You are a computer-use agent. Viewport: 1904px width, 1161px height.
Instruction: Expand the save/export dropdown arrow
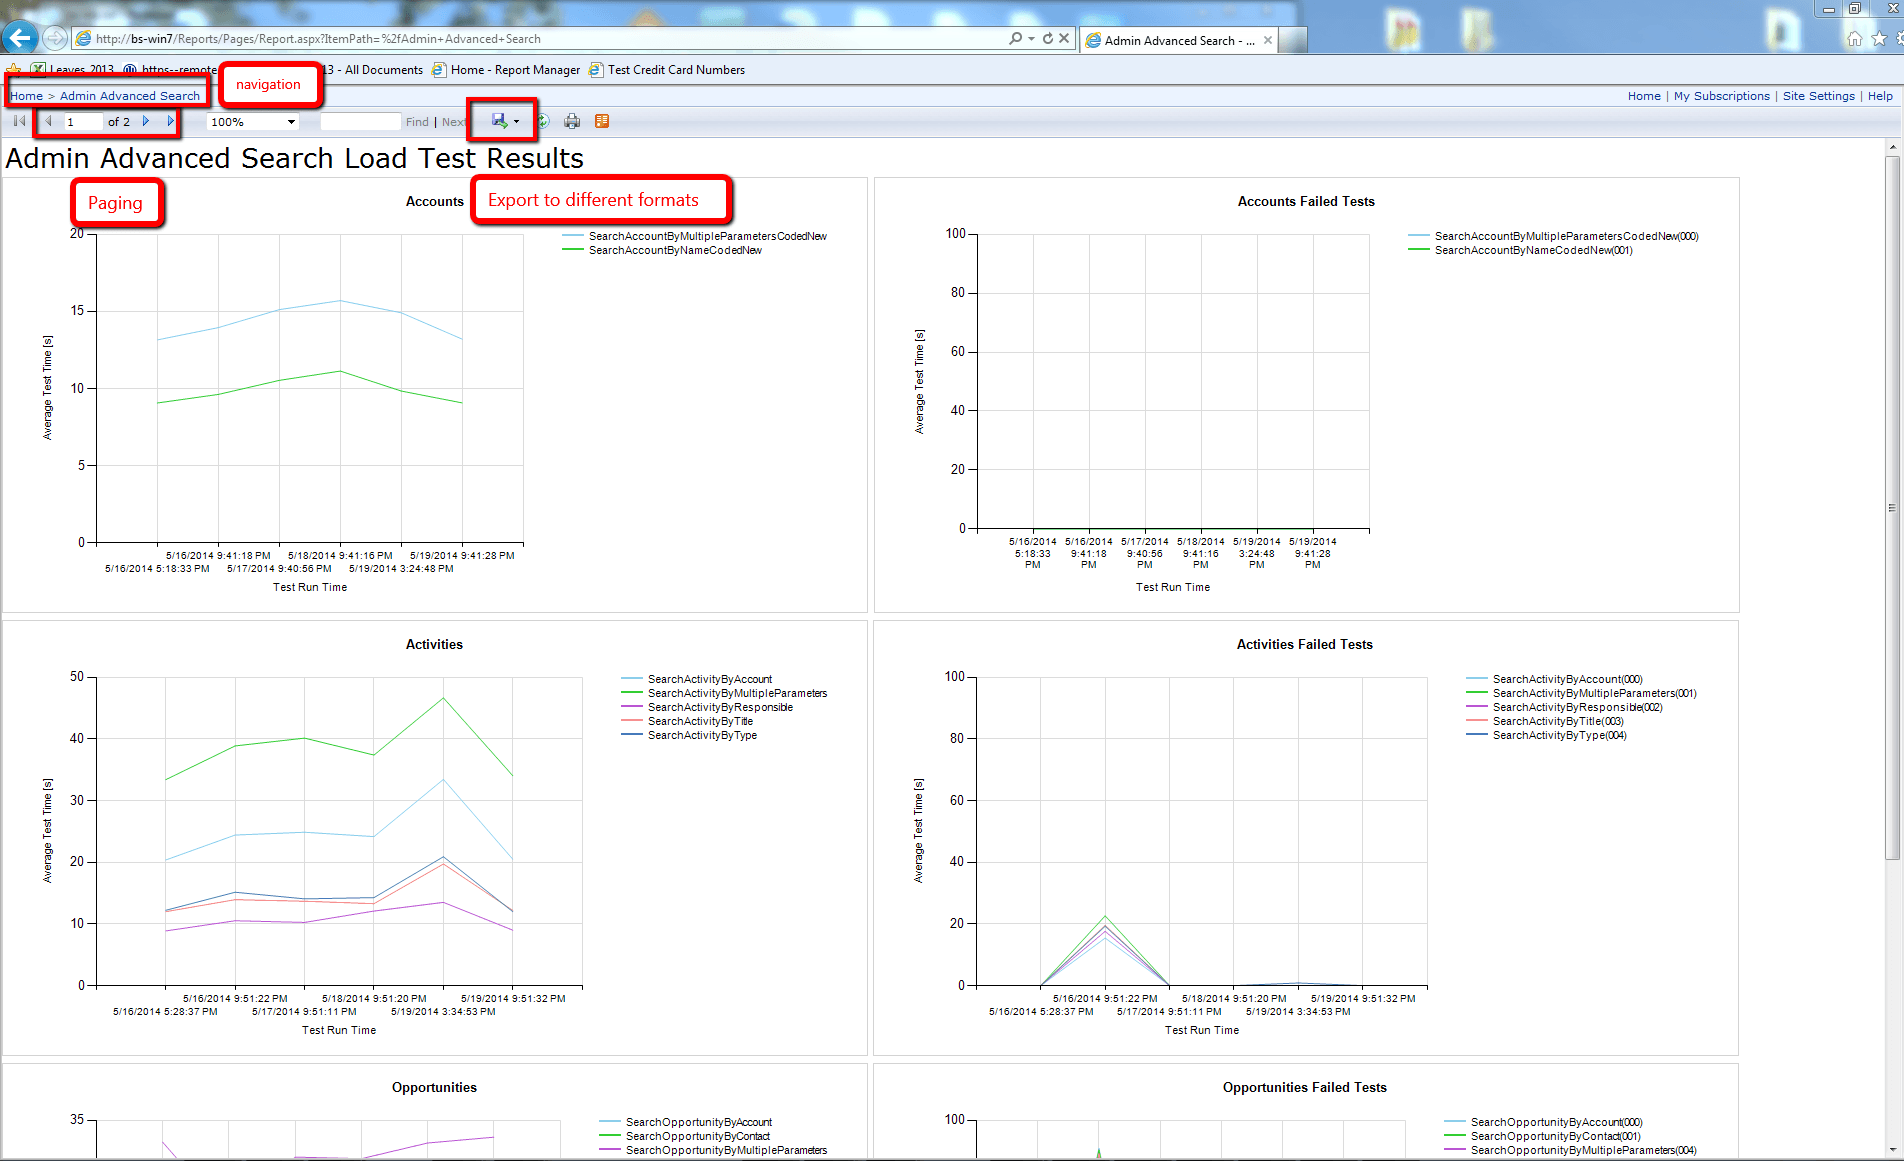coord(516,121)
